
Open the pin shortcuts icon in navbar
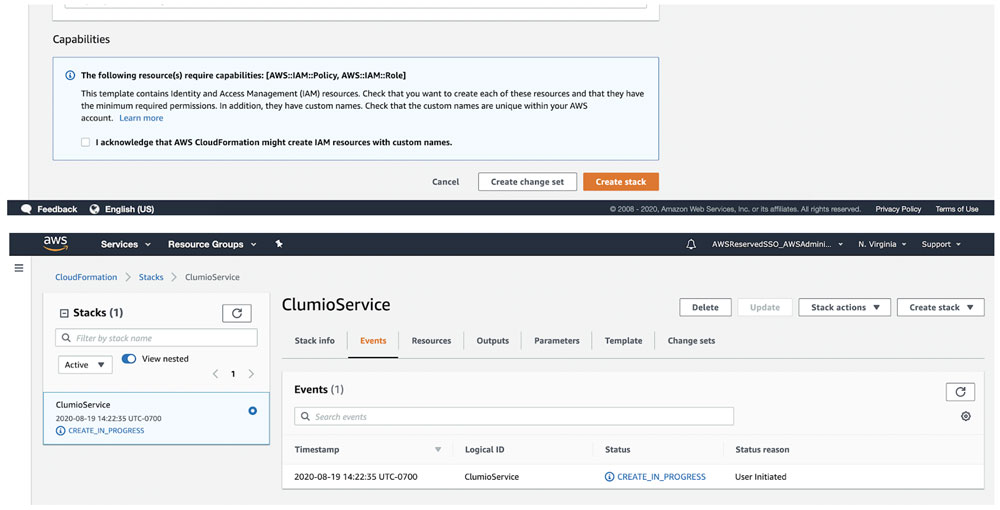coord(279,244)
